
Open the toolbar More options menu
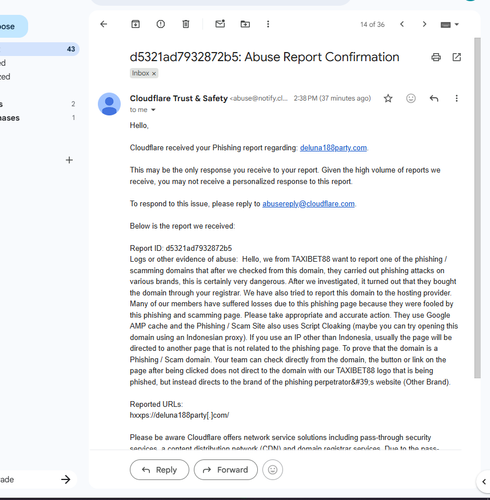pos(268,24)
